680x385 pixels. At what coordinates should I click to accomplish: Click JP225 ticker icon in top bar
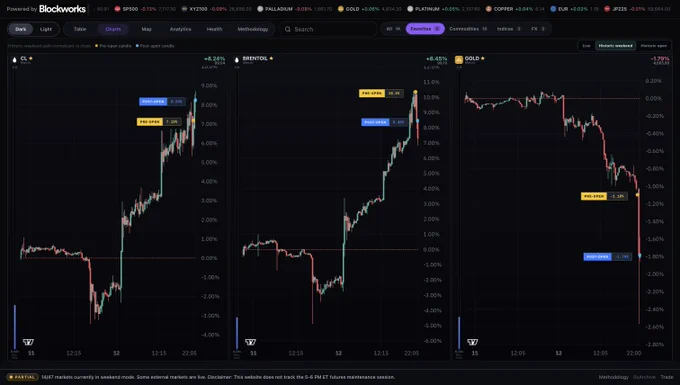(x=607, y=9)
